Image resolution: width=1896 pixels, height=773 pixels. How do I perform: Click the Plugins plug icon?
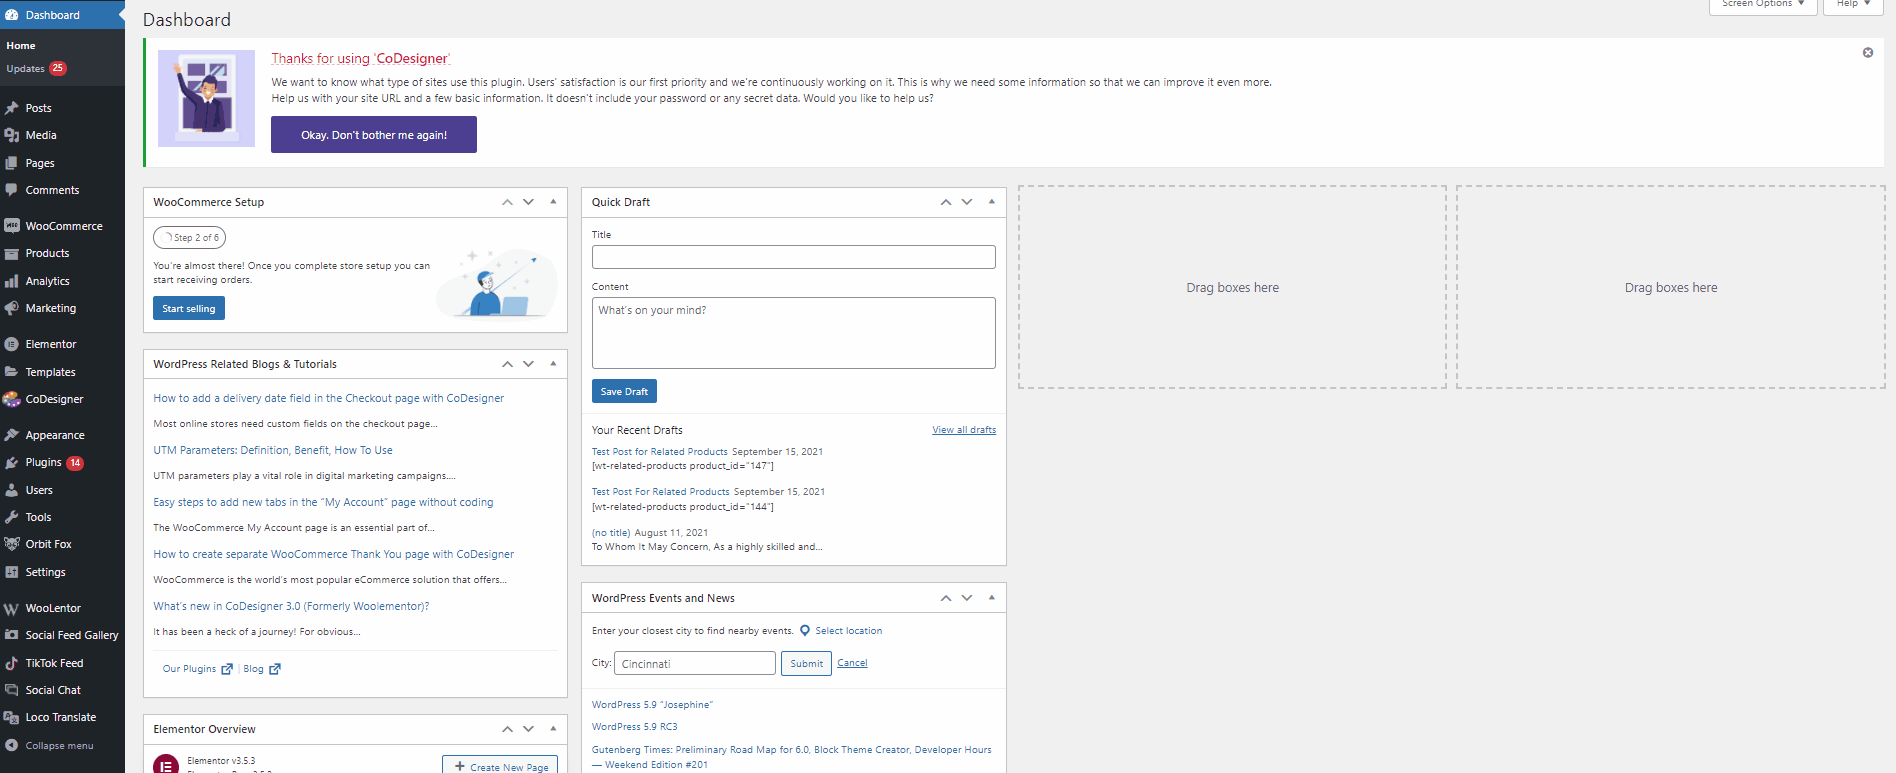[x=12, y=462]
